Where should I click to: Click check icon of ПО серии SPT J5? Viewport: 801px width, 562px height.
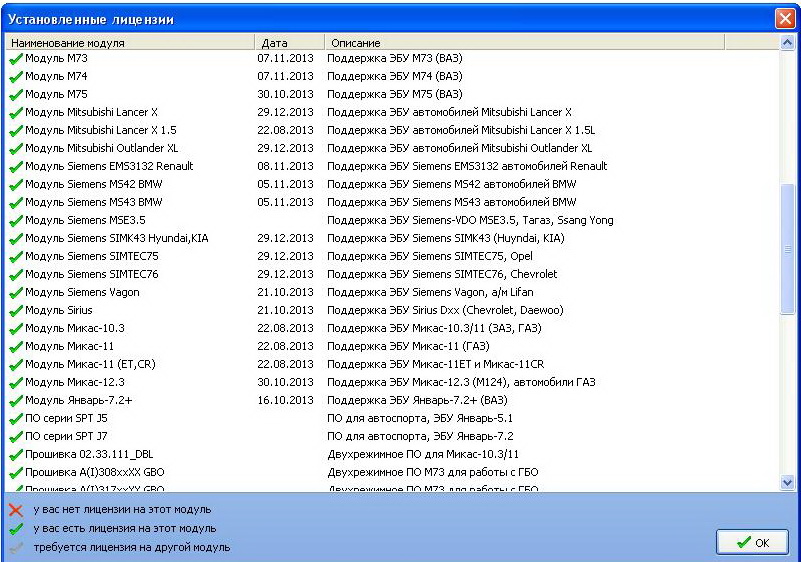pos(16,419)
